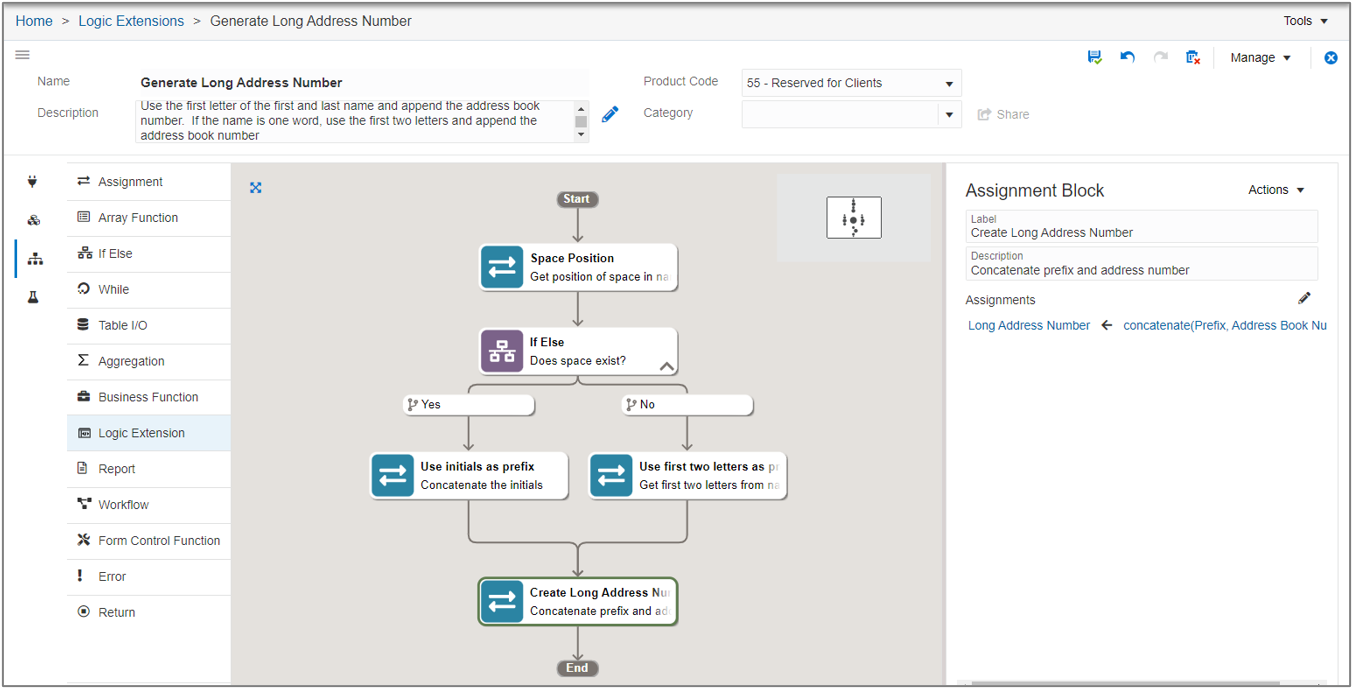Click the fit-to-screen expand icon on canvas

click(256, 187)
